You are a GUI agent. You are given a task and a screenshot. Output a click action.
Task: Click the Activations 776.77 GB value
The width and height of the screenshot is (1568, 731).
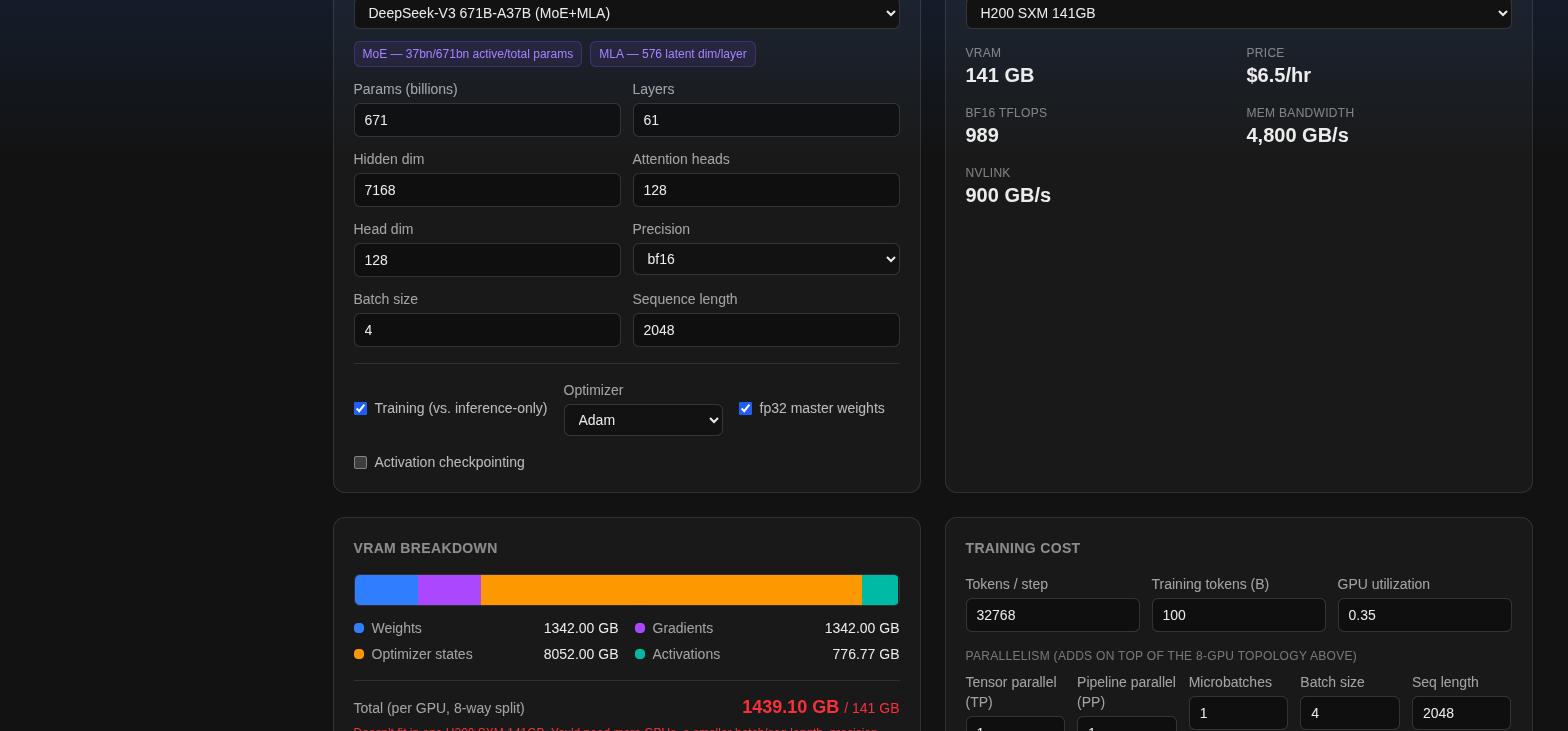[866, 654]
